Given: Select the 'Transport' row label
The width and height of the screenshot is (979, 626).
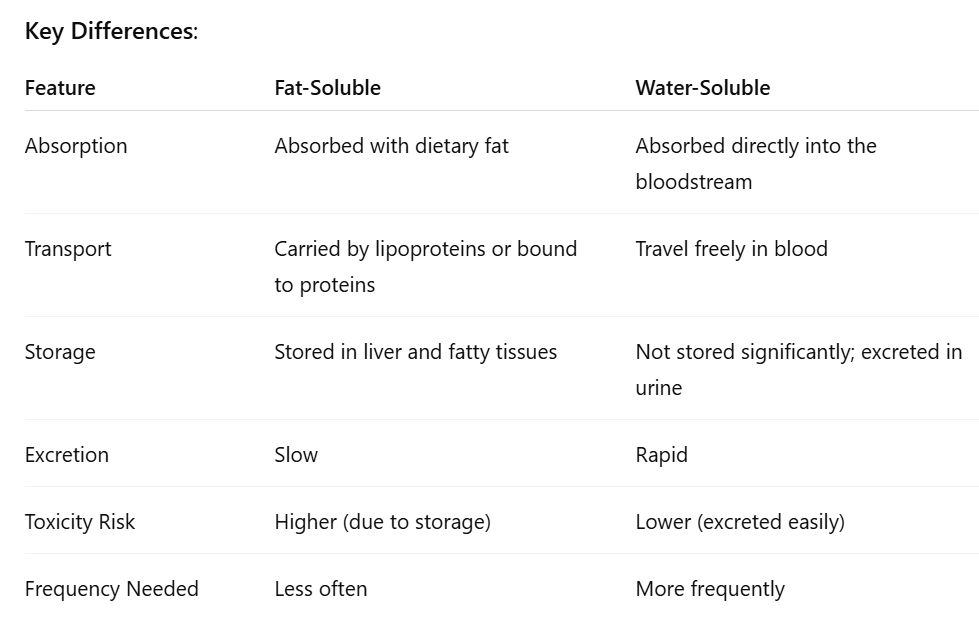Looking at the screenshot, I should pyautogui.click(x=68, y=249).
